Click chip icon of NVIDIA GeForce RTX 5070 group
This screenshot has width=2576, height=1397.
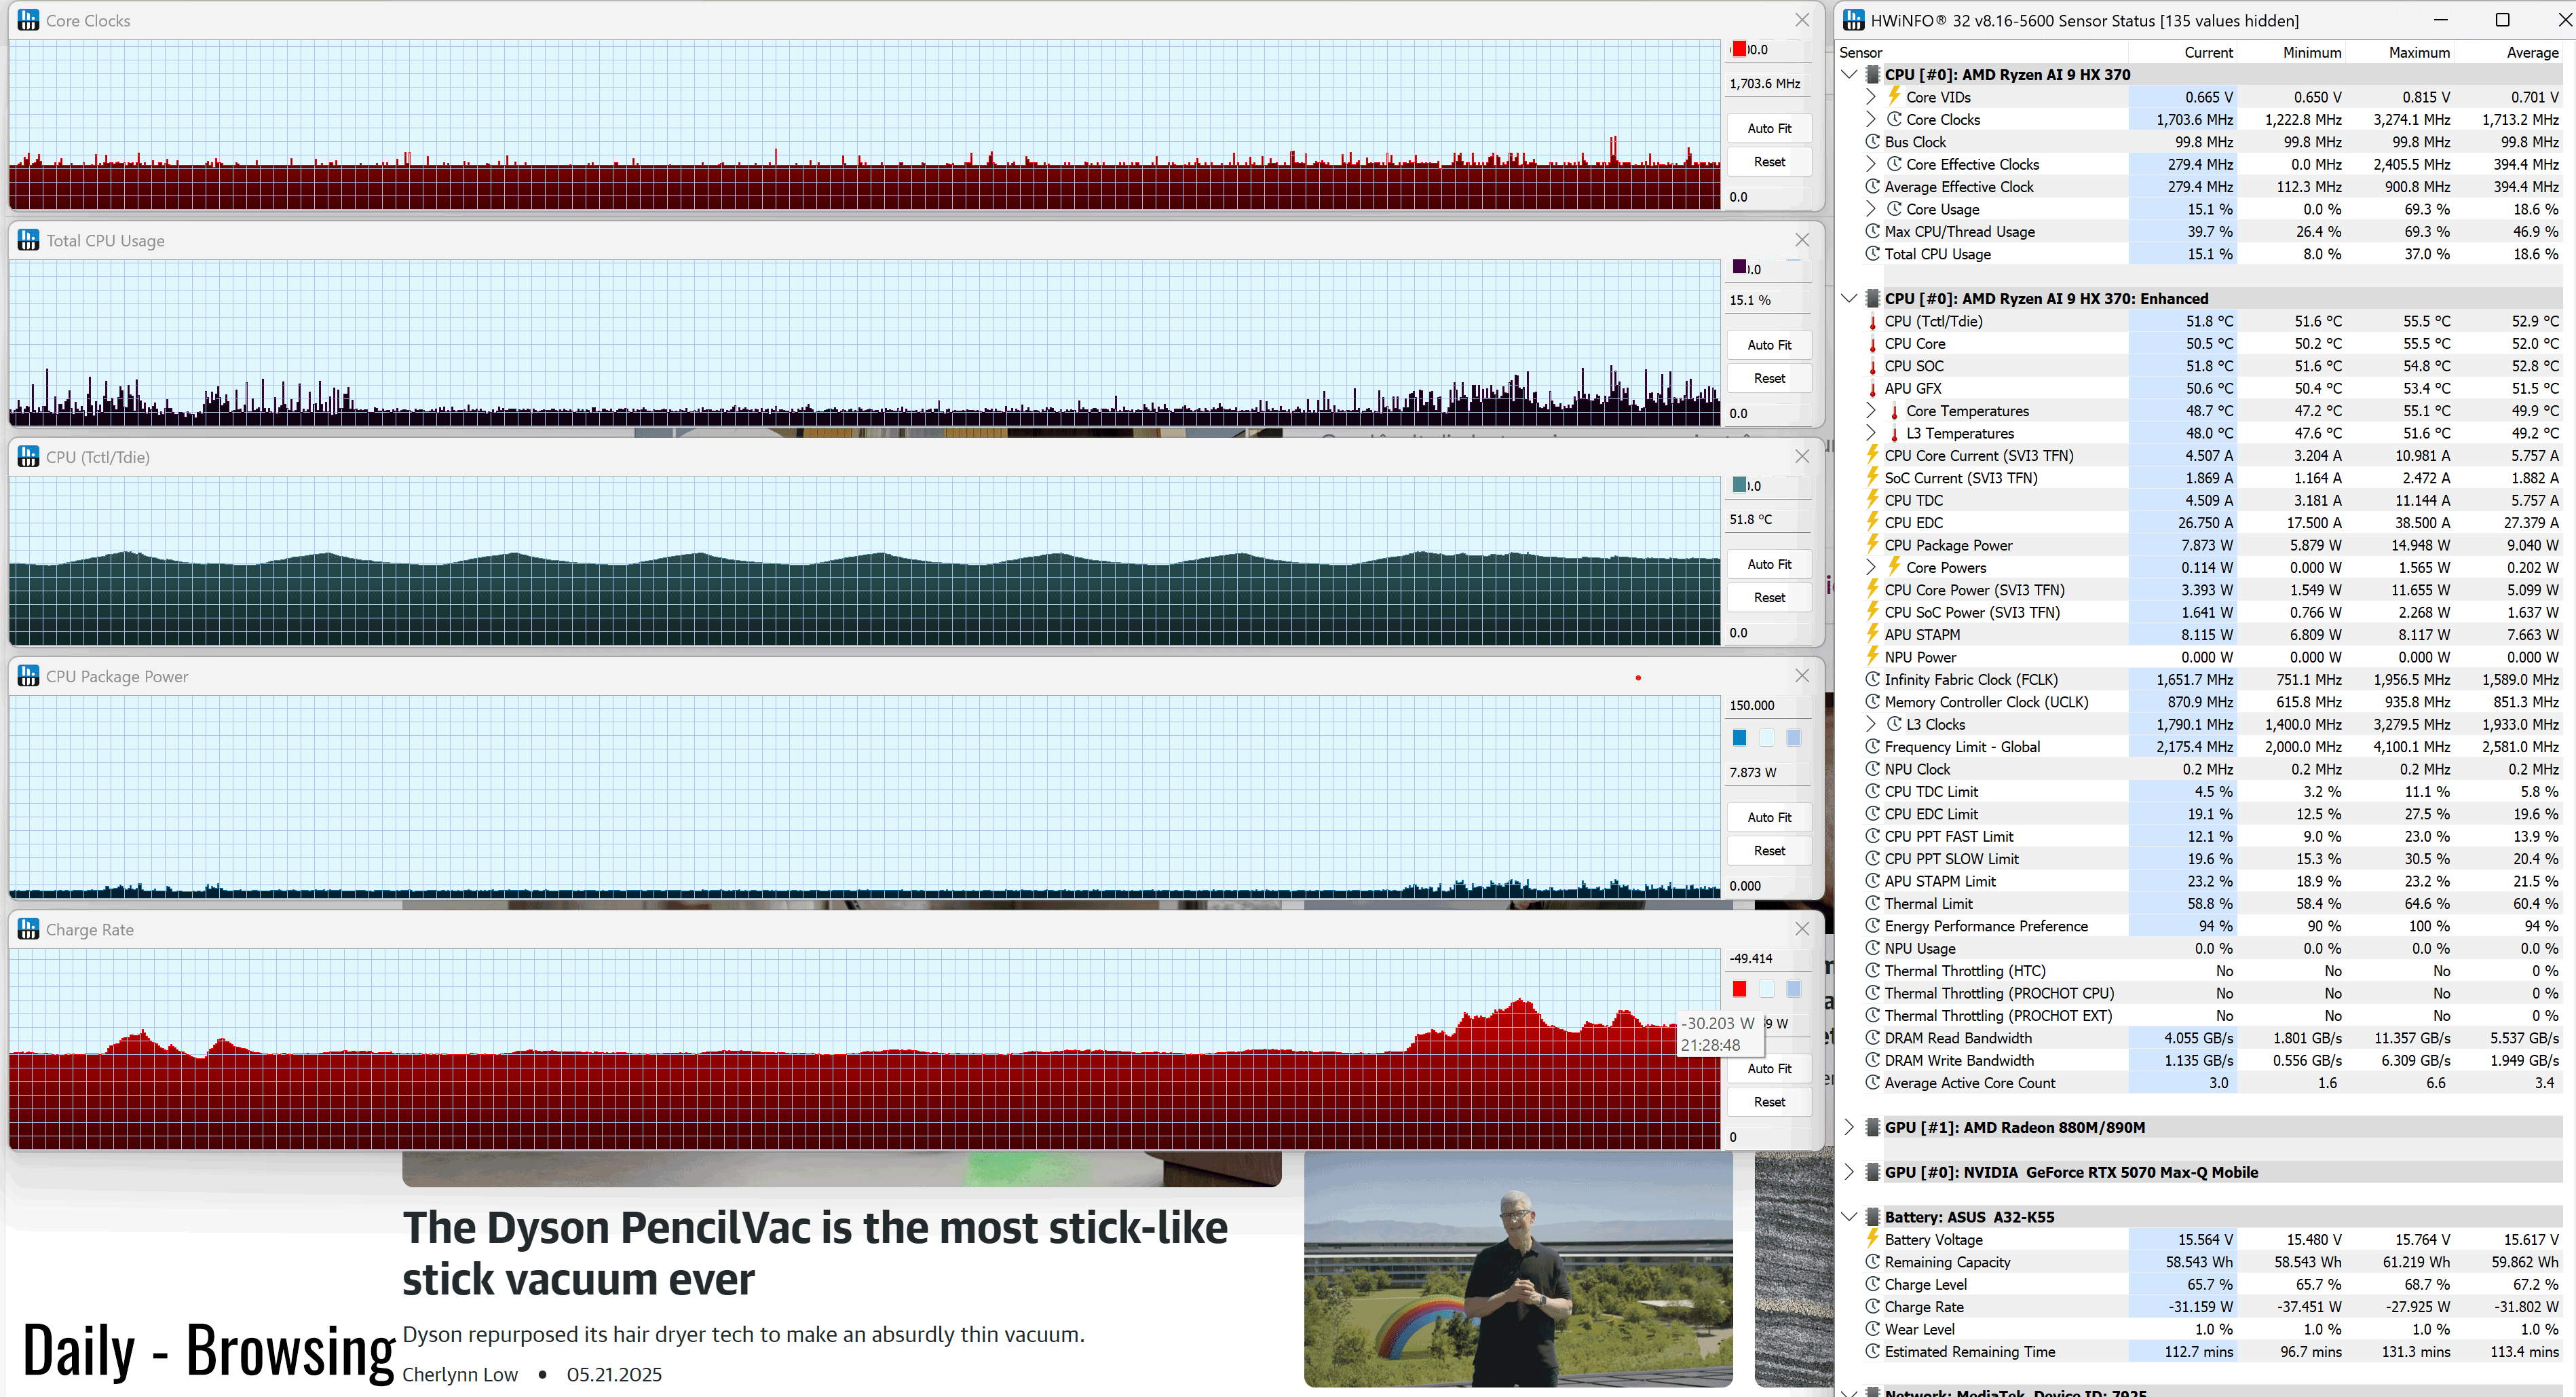pos(1872,1171)
